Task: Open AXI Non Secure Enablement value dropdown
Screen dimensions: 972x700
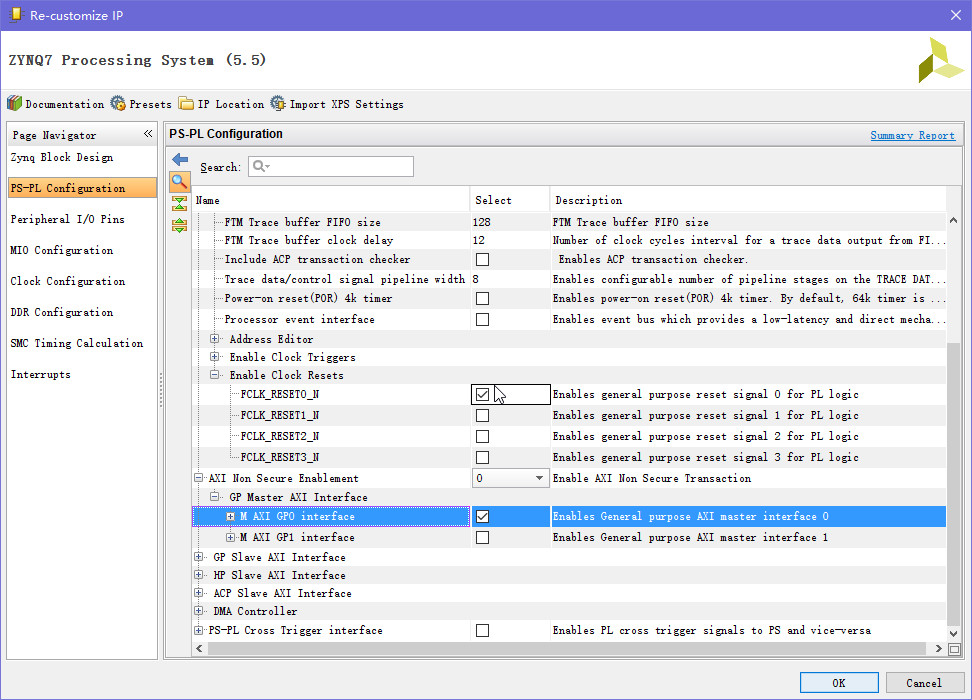Action: (x=539, y=478)
